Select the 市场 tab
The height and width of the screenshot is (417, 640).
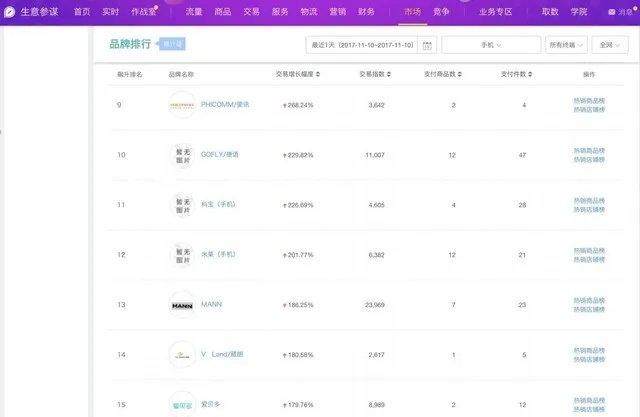click(413, 12)
